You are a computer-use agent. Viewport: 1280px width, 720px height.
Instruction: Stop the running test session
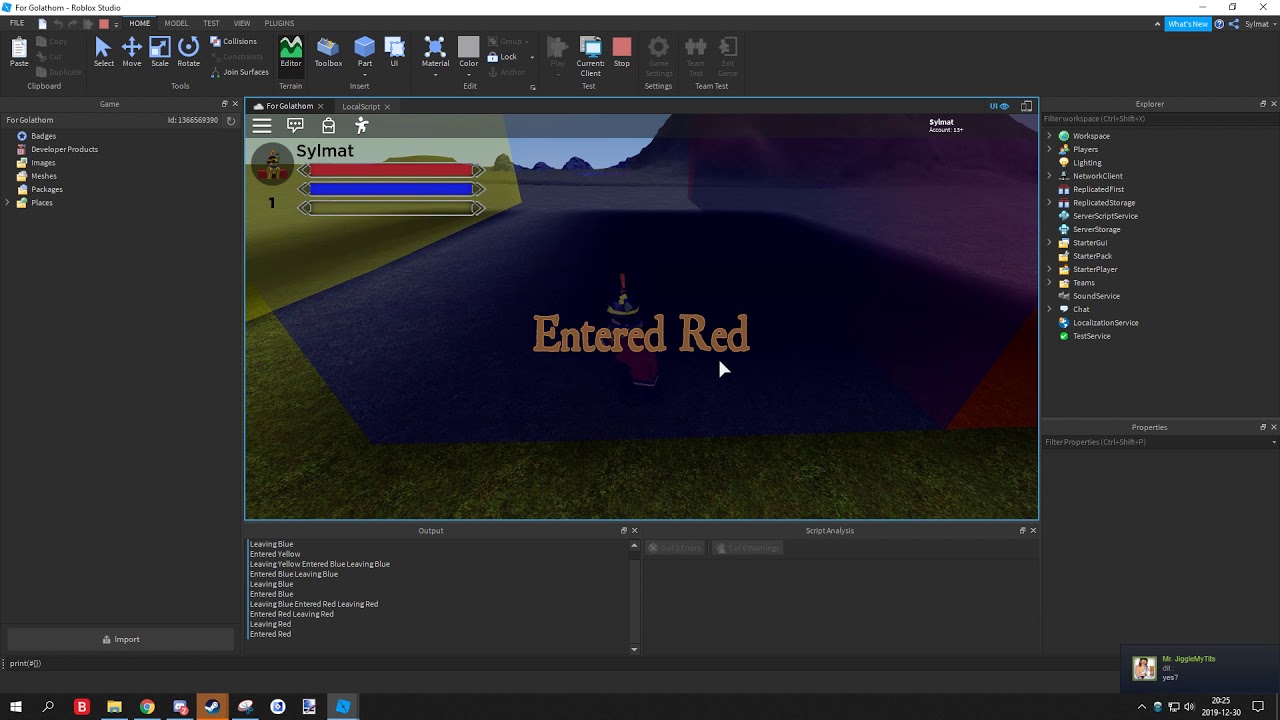pos(622,52)
